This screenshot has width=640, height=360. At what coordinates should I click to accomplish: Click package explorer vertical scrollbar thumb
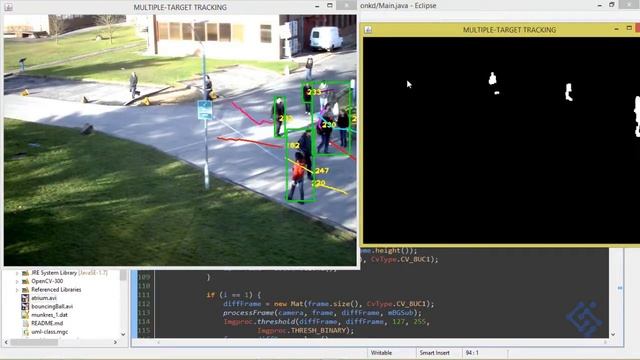coord(123,275)
